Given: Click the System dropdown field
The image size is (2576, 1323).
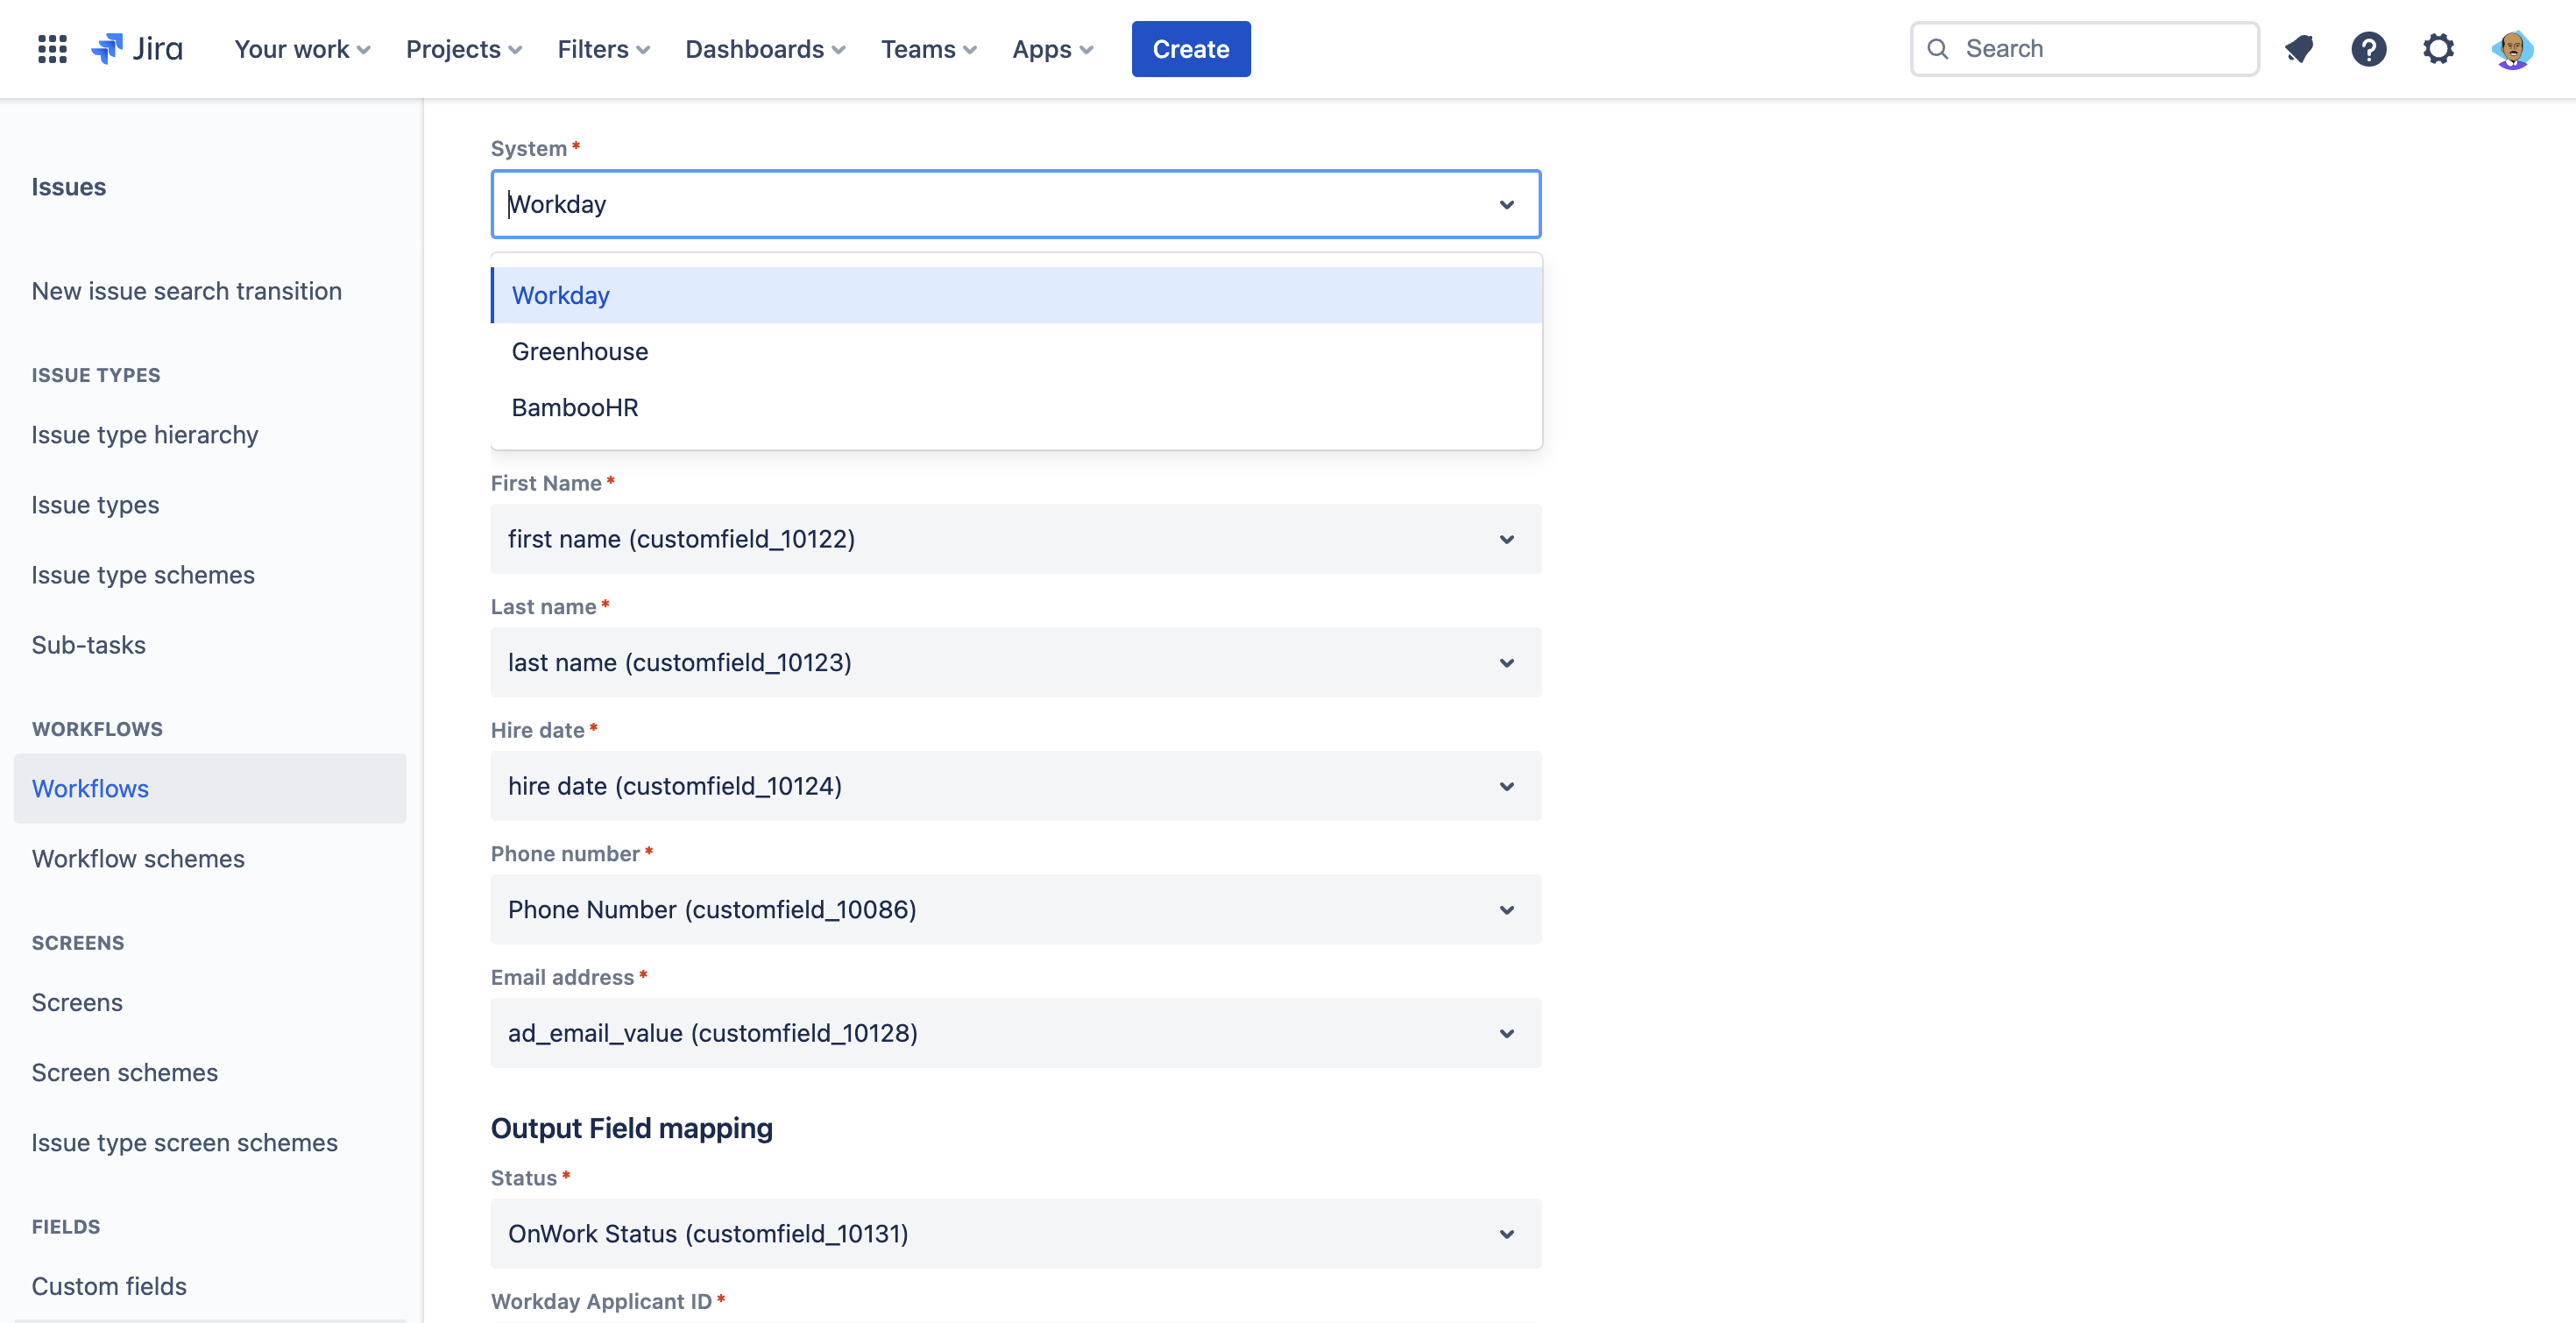Looking at the screenshot, I should click(x=1015, y=204).
